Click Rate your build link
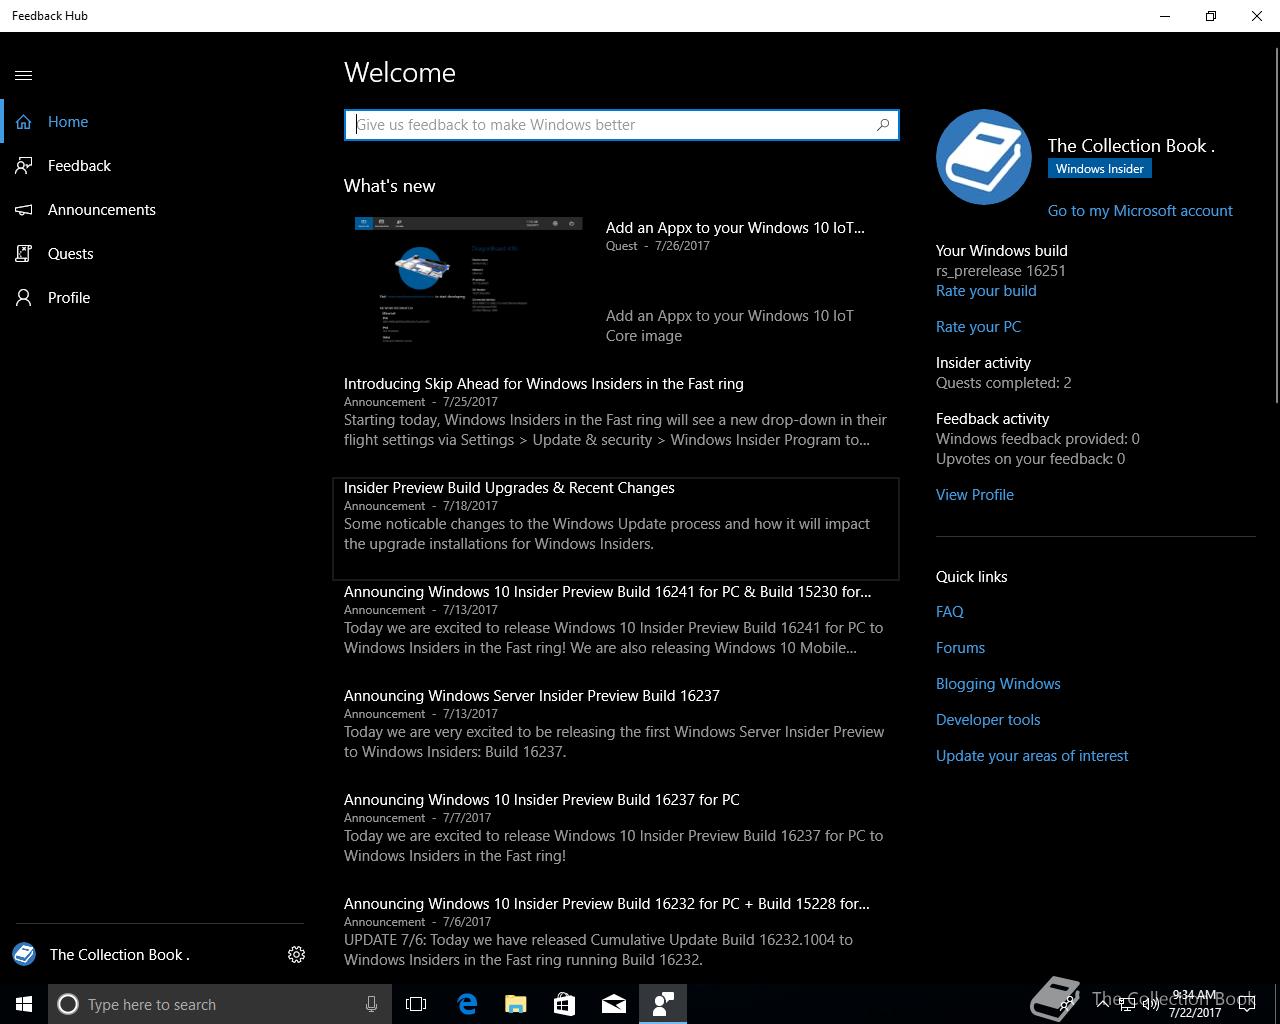The height and width of the screenshot is (1024, 1280). click(x=986, y=291)
